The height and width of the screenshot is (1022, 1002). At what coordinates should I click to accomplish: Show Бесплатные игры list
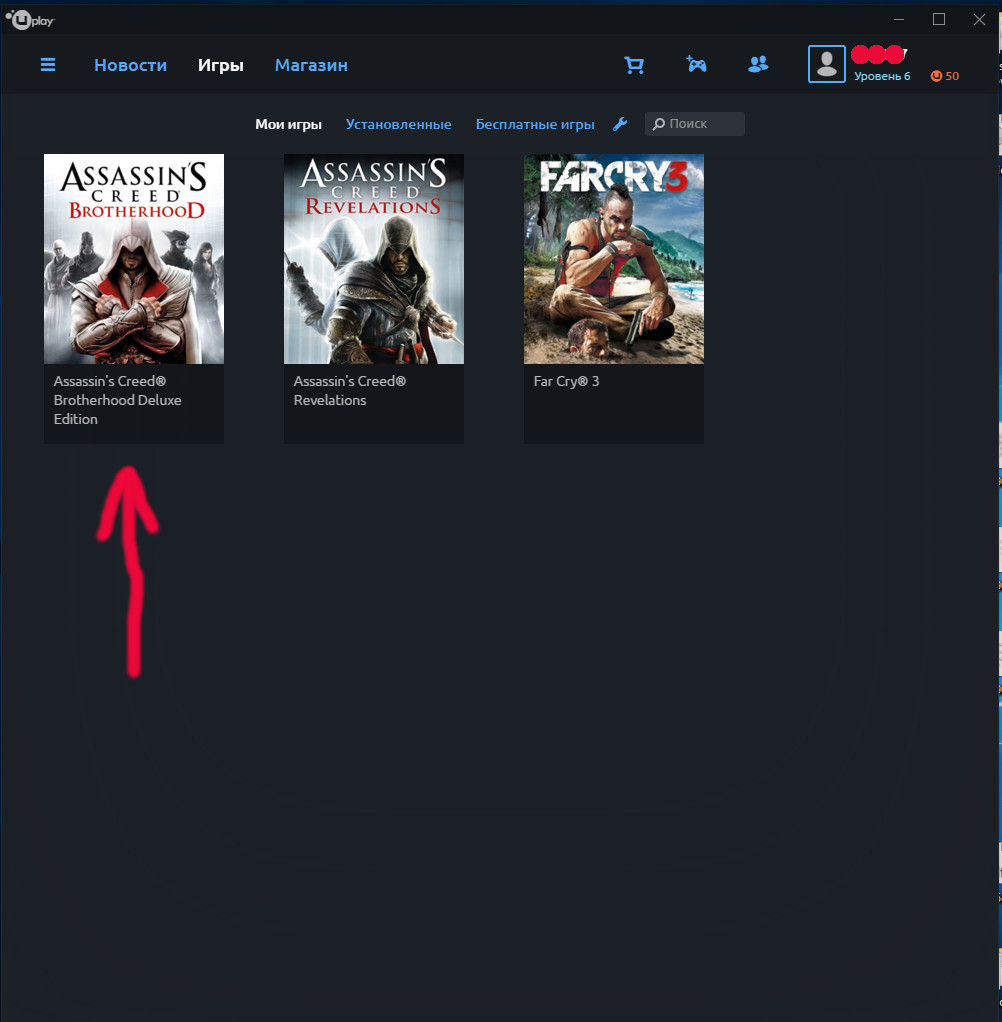tap(535, 124)
